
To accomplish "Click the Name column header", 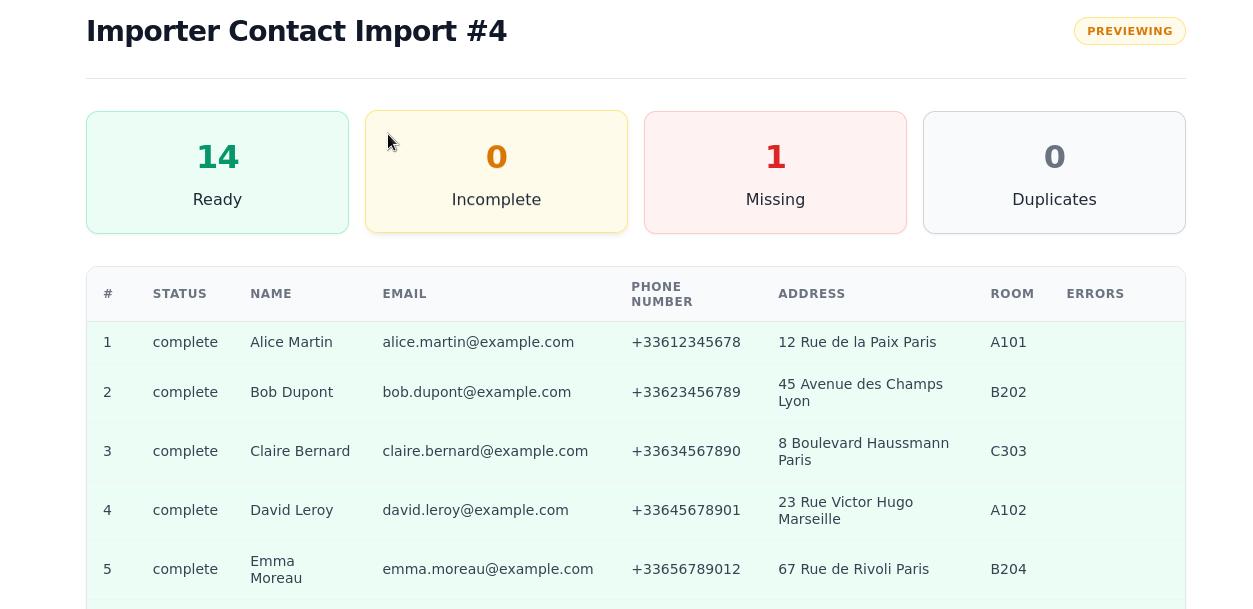I will [271, 294].
